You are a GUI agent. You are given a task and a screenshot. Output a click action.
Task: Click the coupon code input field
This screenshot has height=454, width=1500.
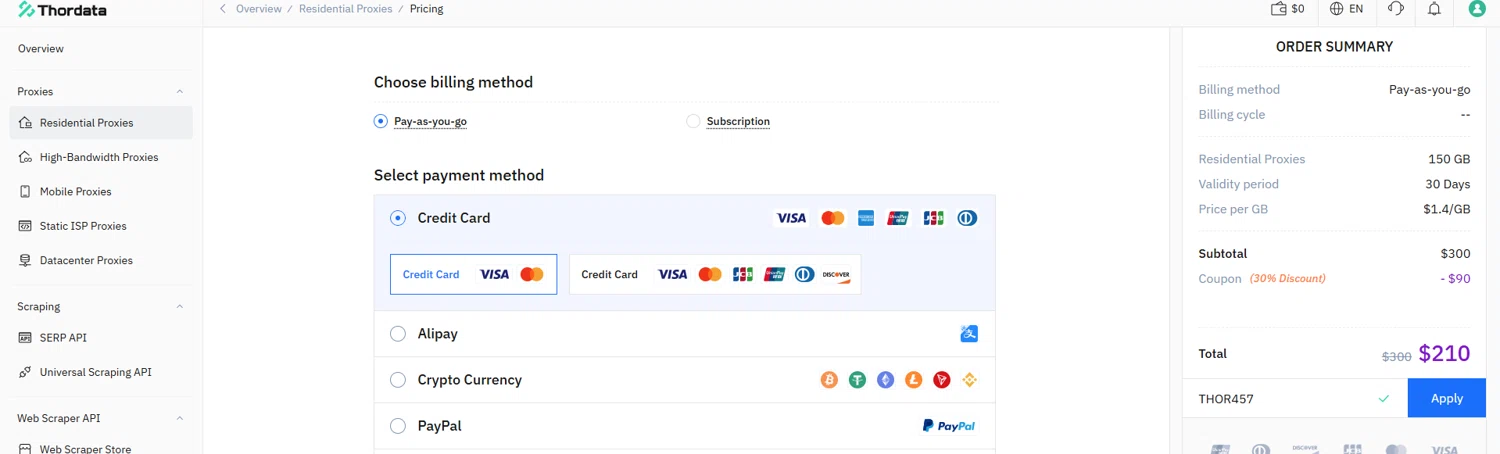pyautogui.click(x=1280, y=399)
